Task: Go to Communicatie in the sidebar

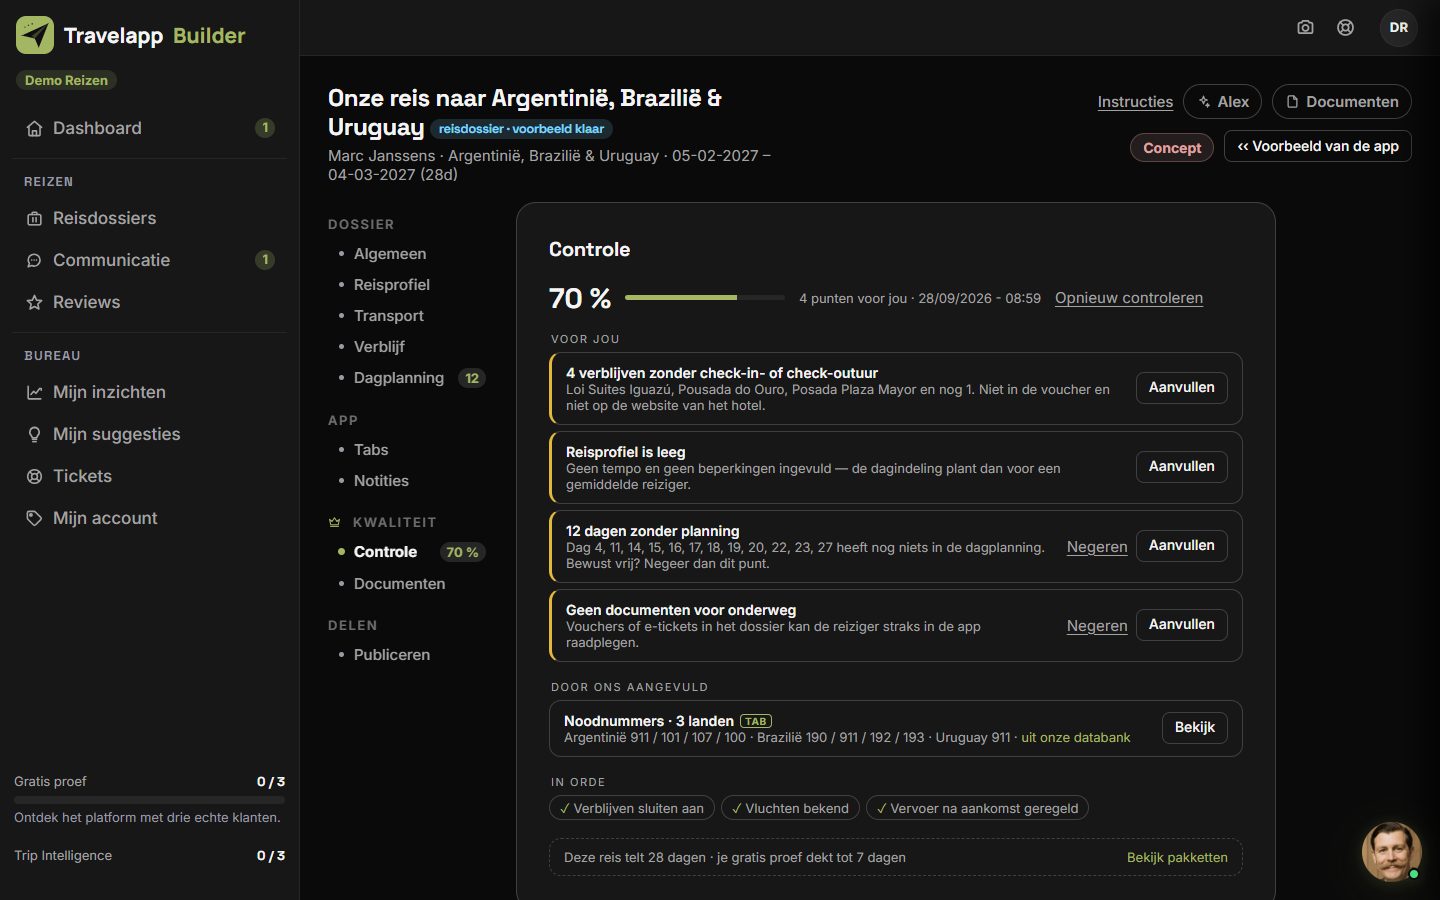Action: 149,260
